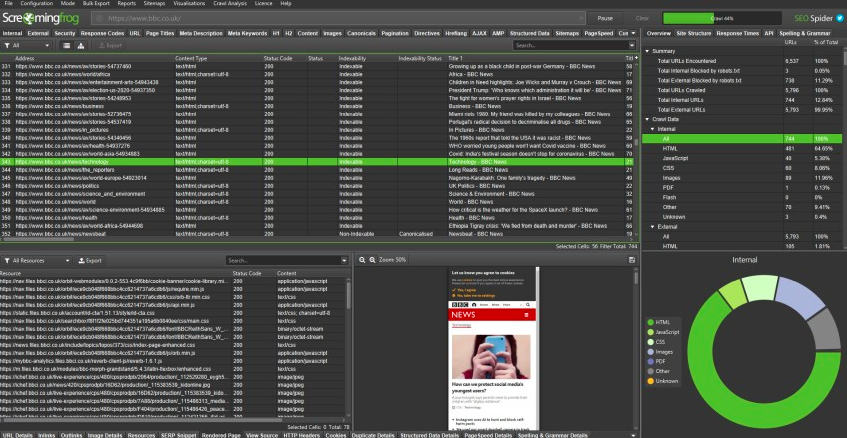Click the main table horizontal scrollbar

pos(38,239)
